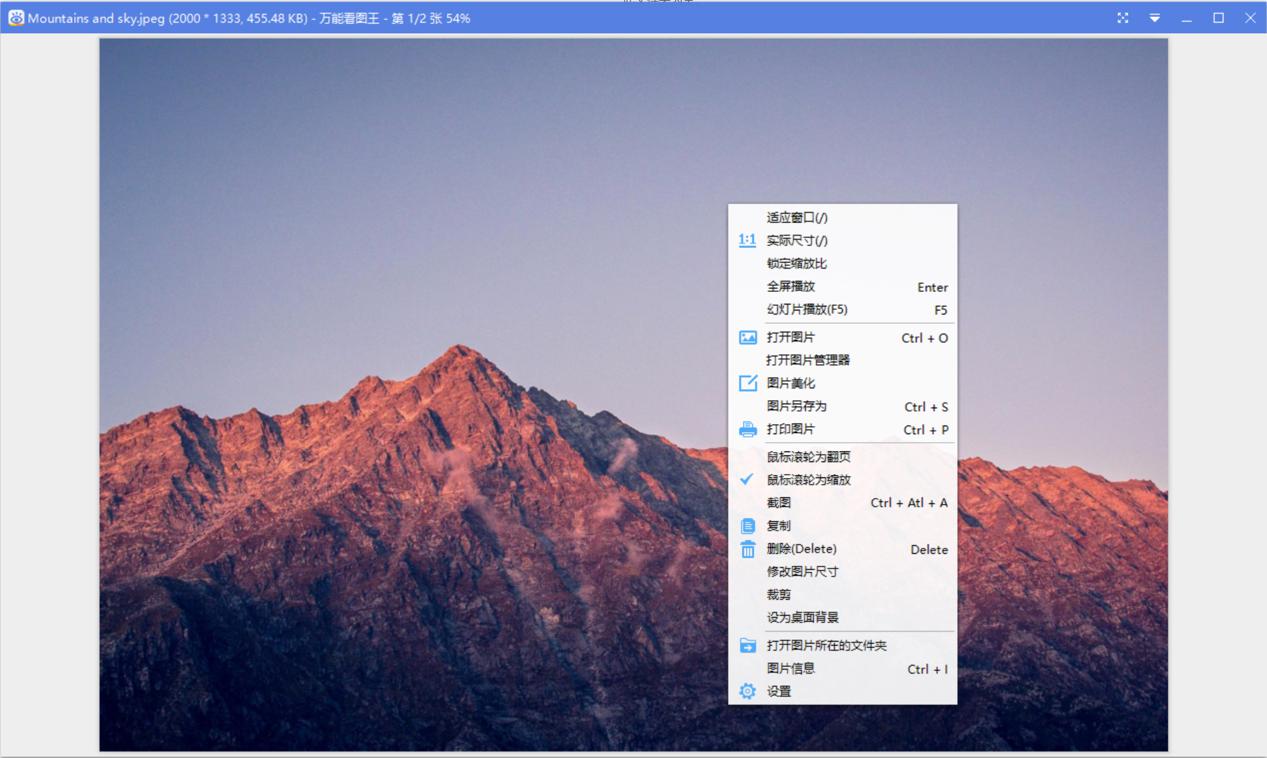The height and width of the screenshot is (758, 1267).
Task: Close the image viewer window
Action: (1250, 18)
